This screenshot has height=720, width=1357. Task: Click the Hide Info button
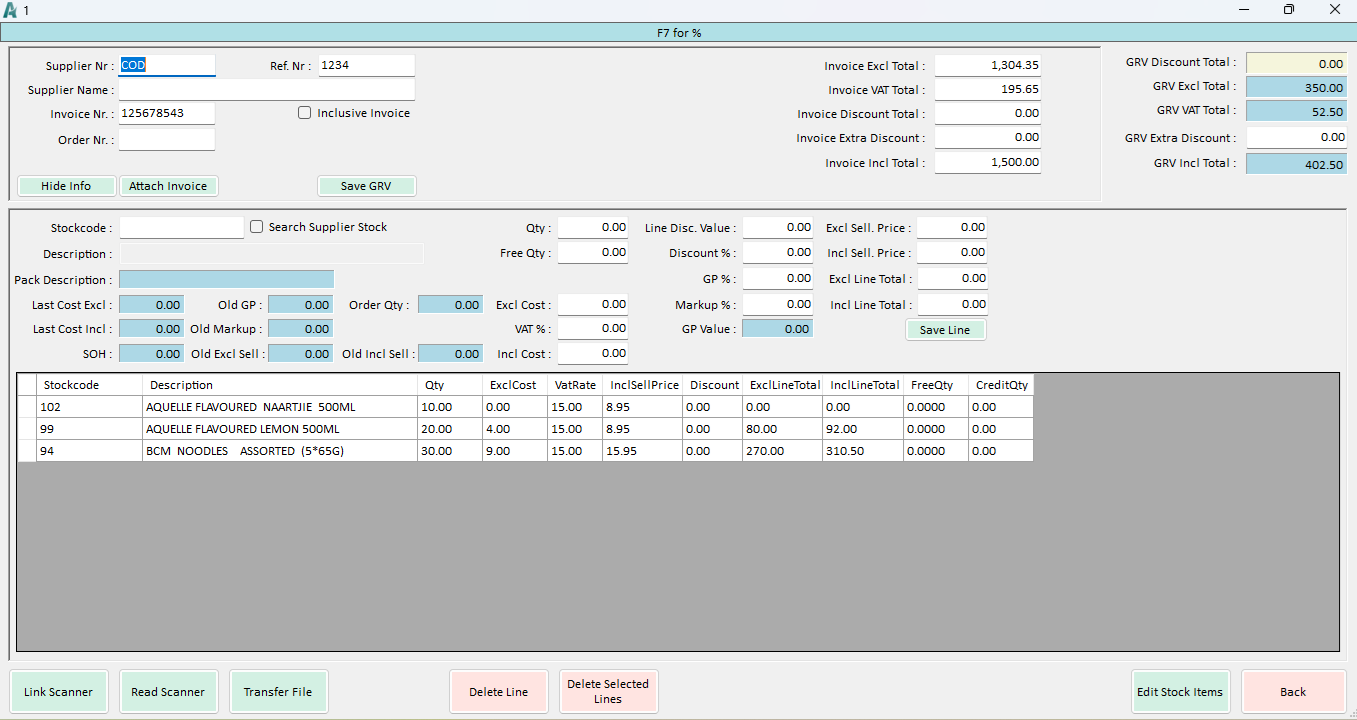click(x=66, y=186)
